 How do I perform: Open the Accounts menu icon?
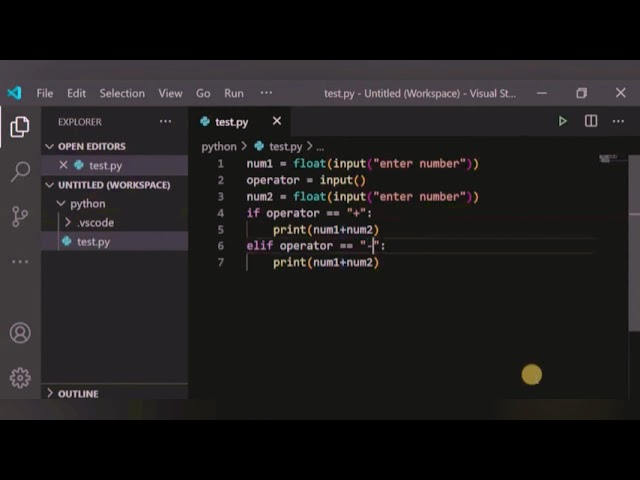tap(20, 333)
